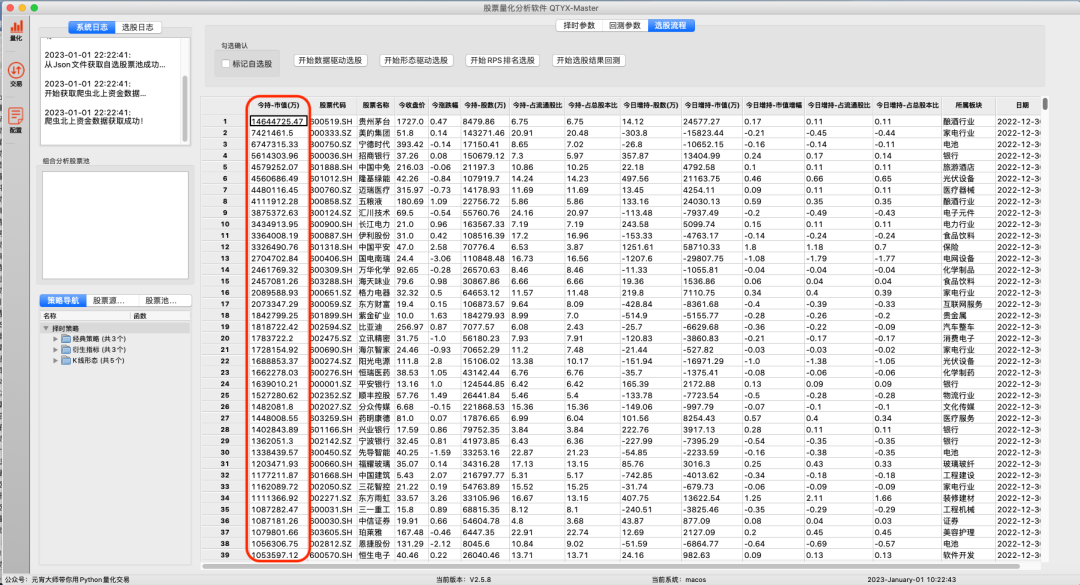Viewport: 1080px width, 585px height.
Task: Select the 经典策略 folder icon
Action: click(66, 339)
